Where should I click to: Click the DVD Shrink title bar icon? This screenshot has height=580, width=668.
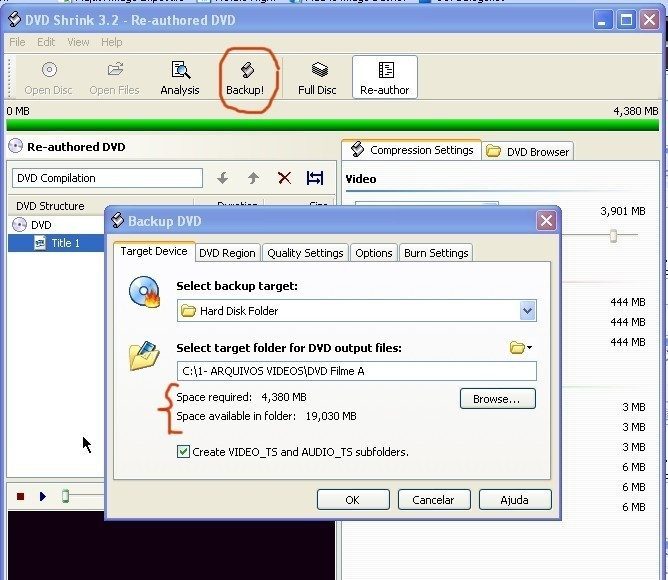pos(14,19)
